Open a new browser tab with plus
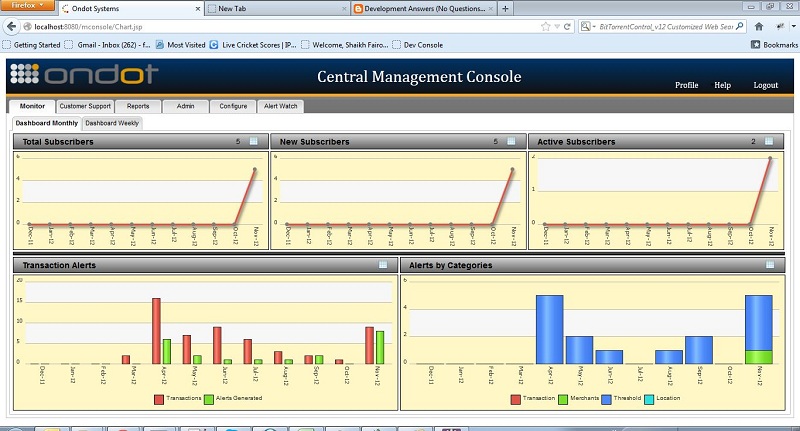Viewport: 800px width, 431px height. pyautogui.click(x=505, y=8)
